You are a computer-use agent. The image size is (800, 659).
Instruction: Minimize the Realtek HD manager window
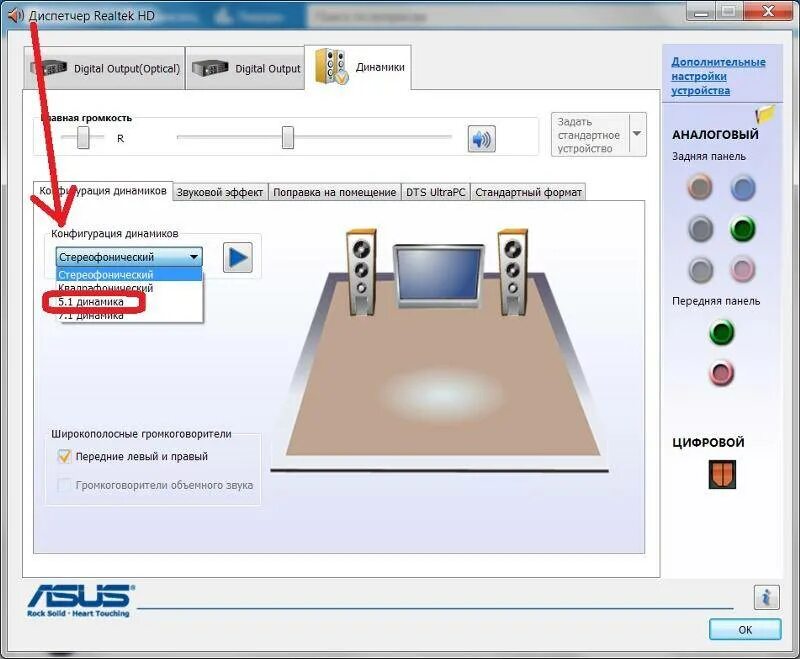click(702, 11)
